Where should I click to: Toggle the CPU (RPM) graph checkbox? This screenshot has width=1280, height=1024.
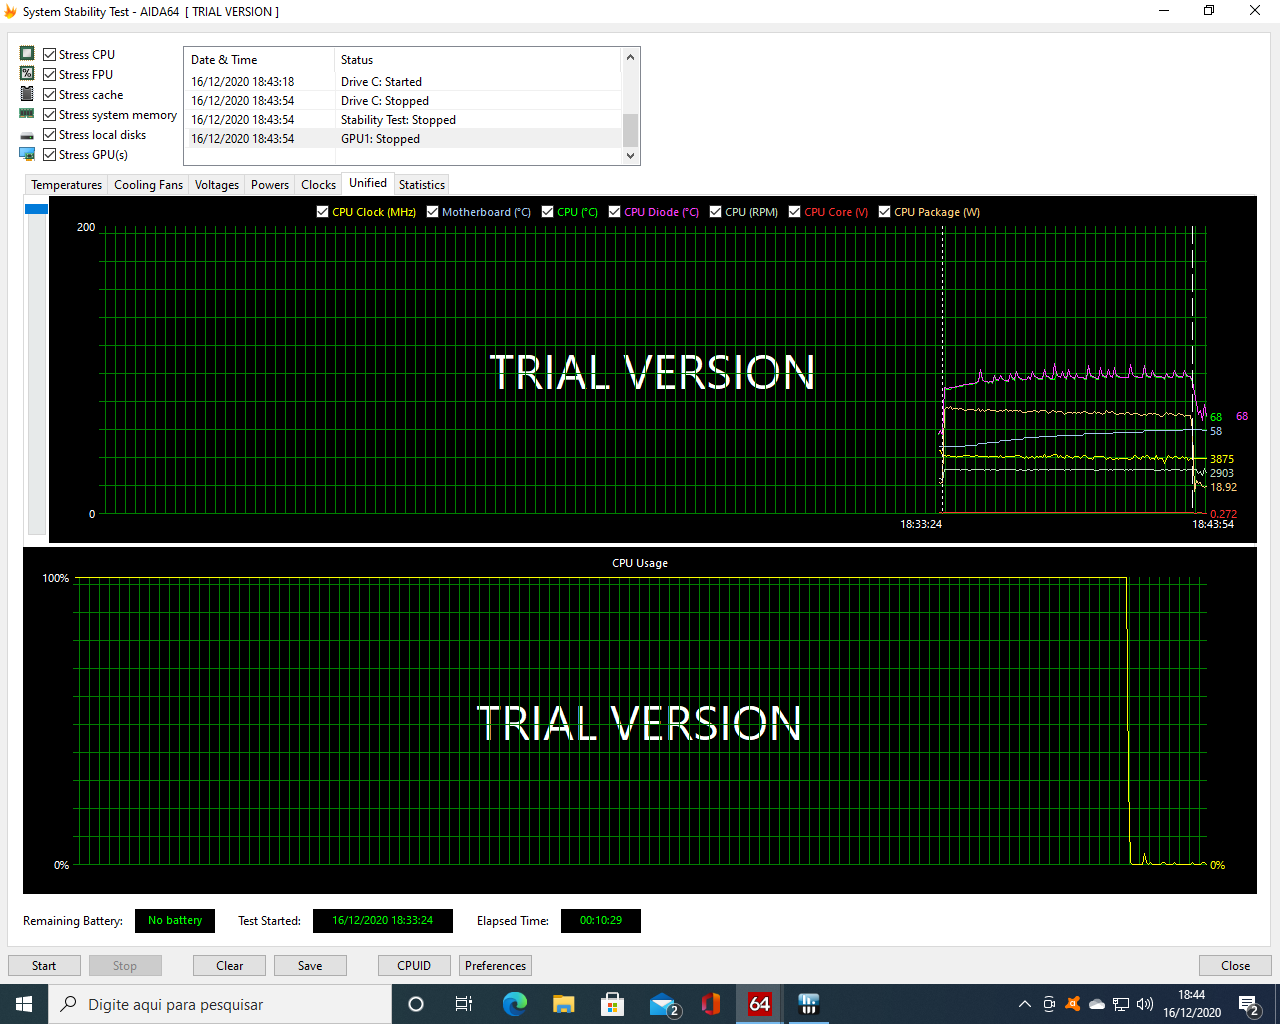point(715,211)
